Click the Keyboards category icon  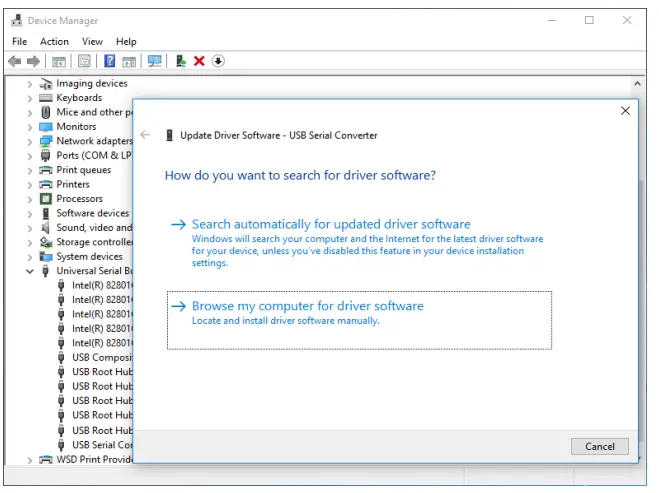tap(46, 98)
